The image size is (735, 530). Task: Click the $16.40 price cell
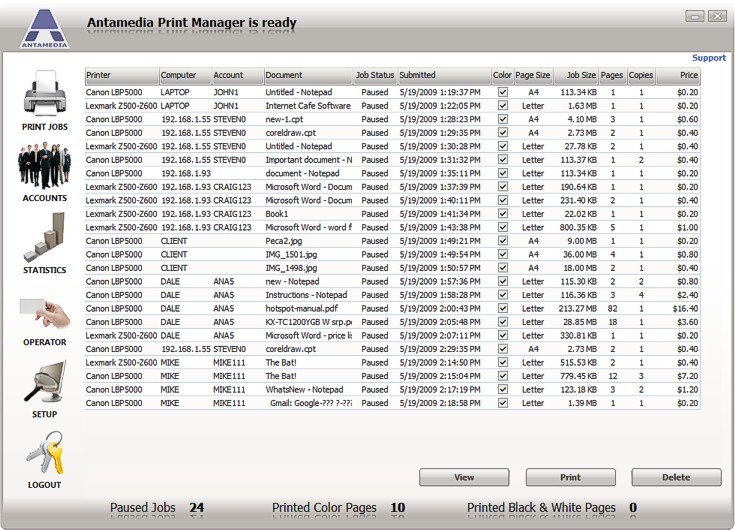(x=685, y=308)
